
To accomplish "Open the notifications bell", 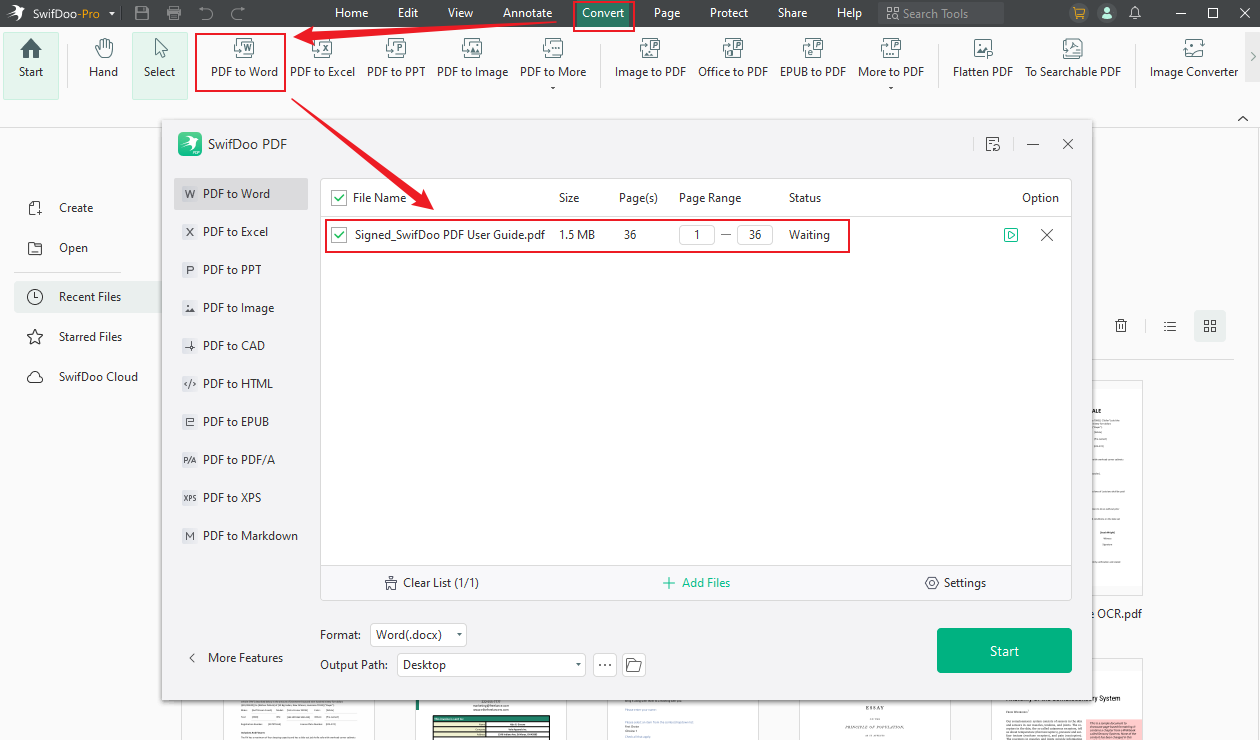I will [x=1135, y=13].
